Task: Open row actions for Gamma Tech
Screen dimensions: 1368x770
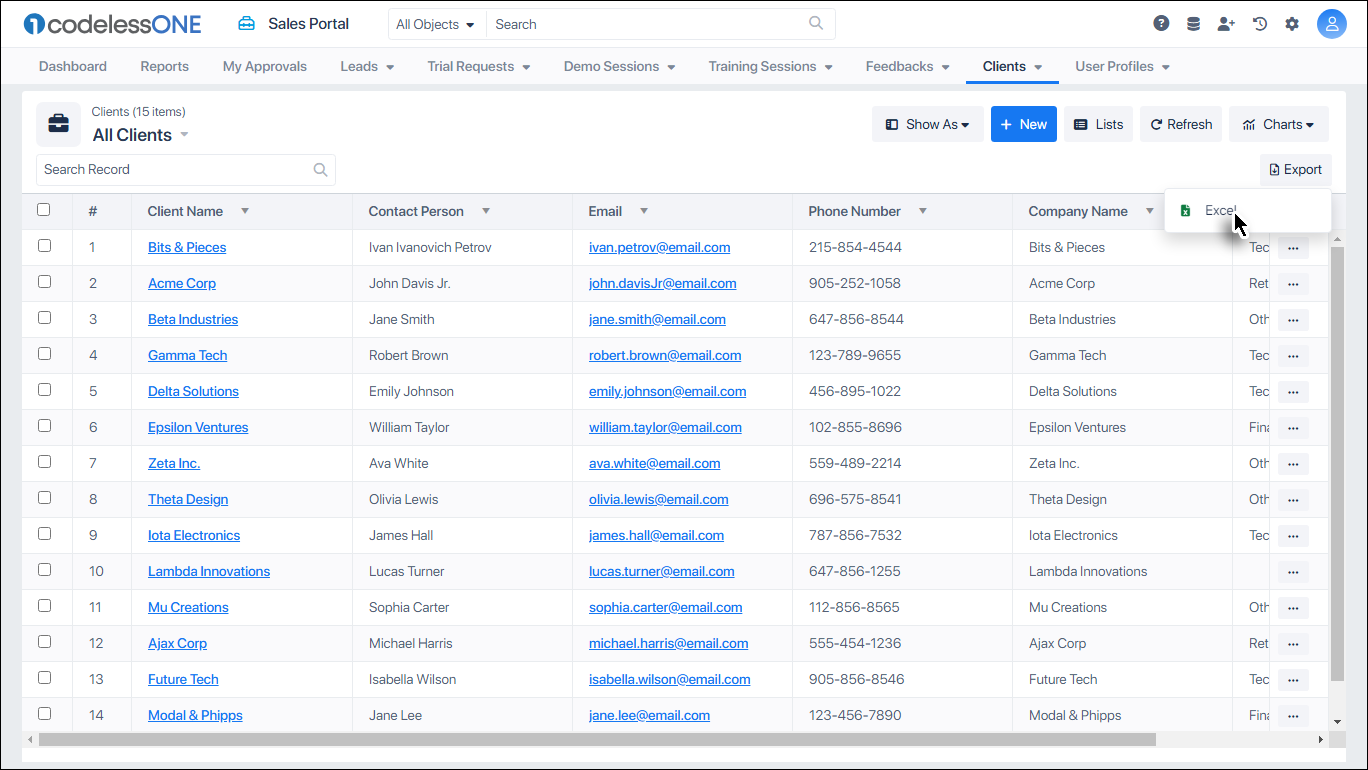Action: tap(1293, 356)
